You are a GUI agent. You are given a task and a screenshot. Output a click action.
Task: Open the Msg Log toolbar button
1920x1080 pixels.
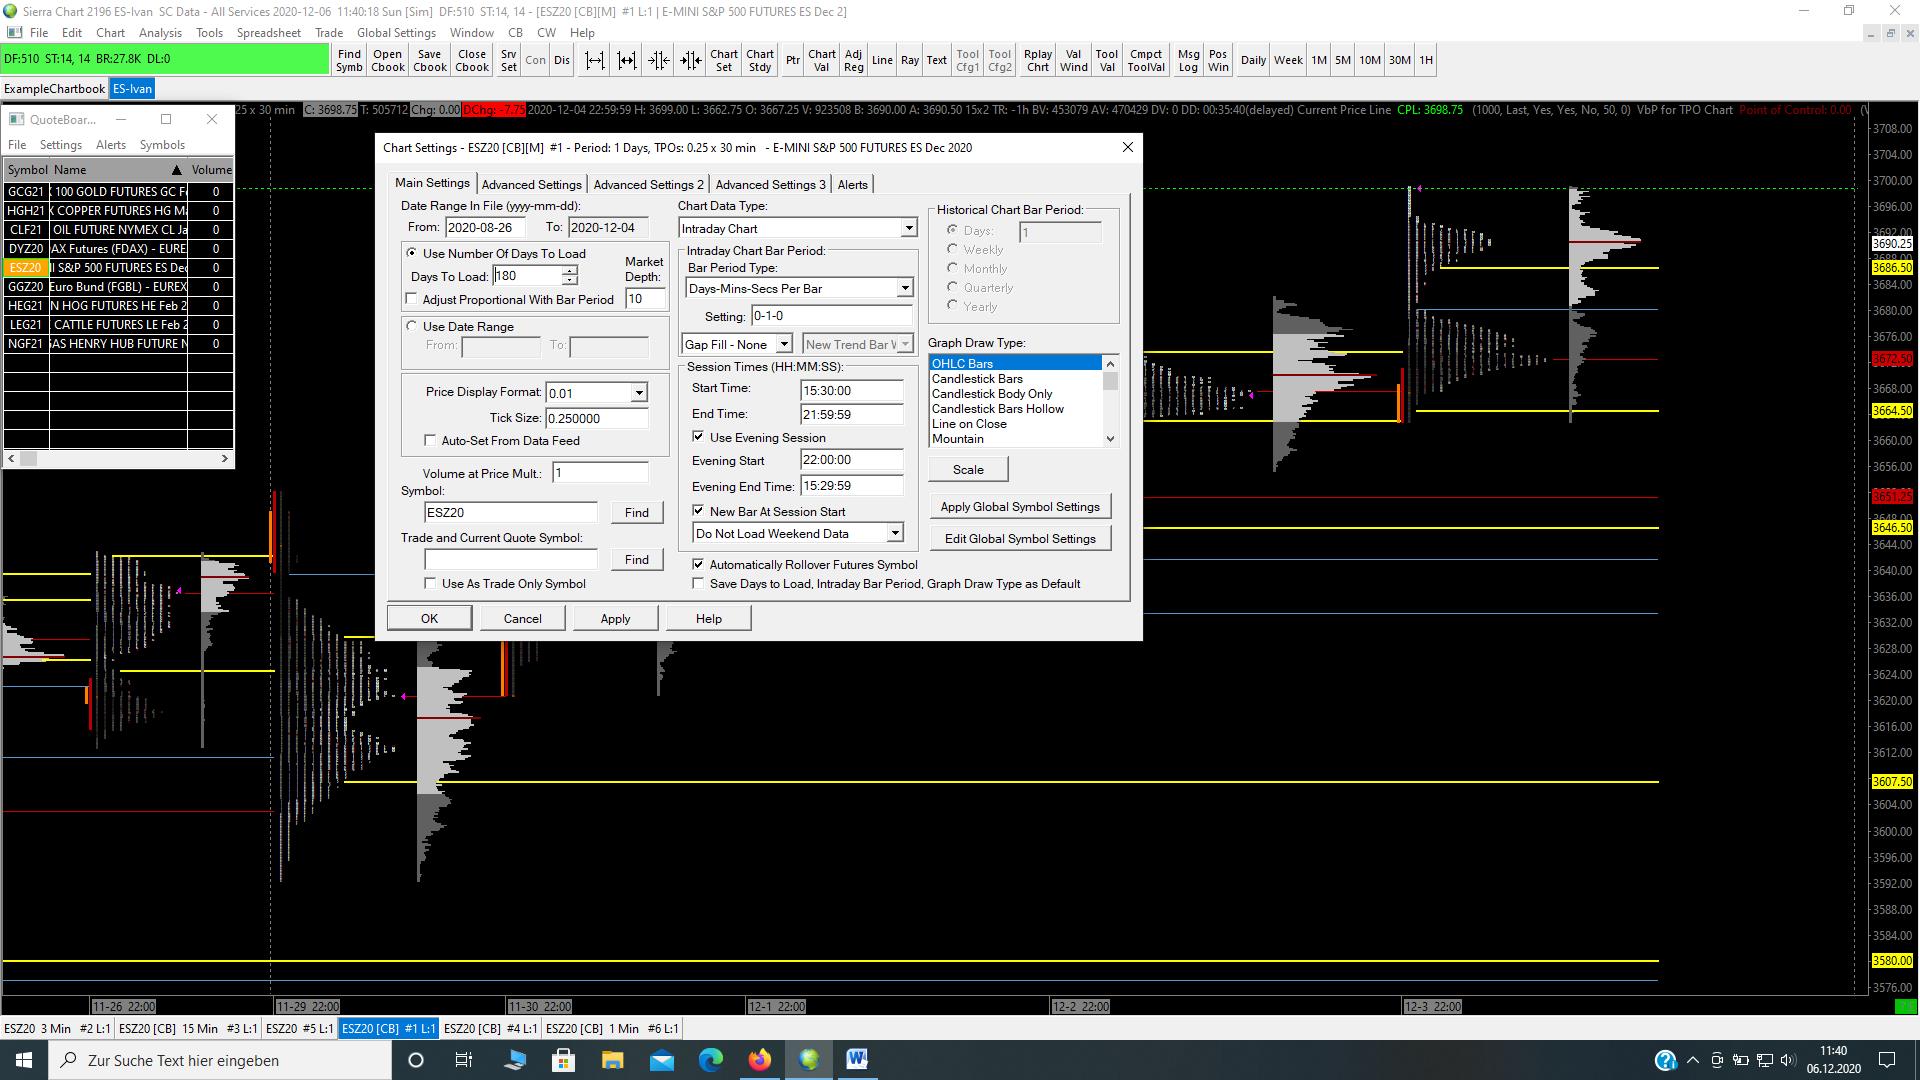point(1188,60)
